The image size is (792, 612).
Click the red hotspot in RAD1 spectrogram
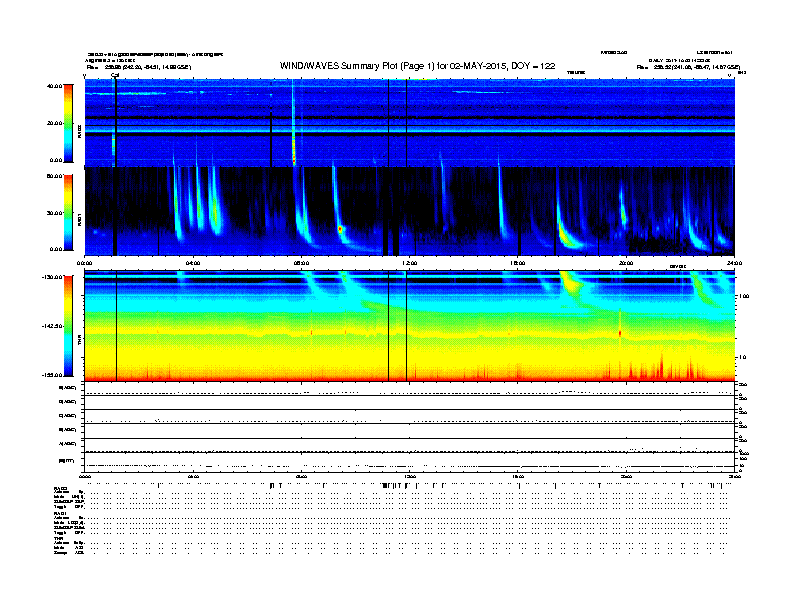[x=340, y=229]
